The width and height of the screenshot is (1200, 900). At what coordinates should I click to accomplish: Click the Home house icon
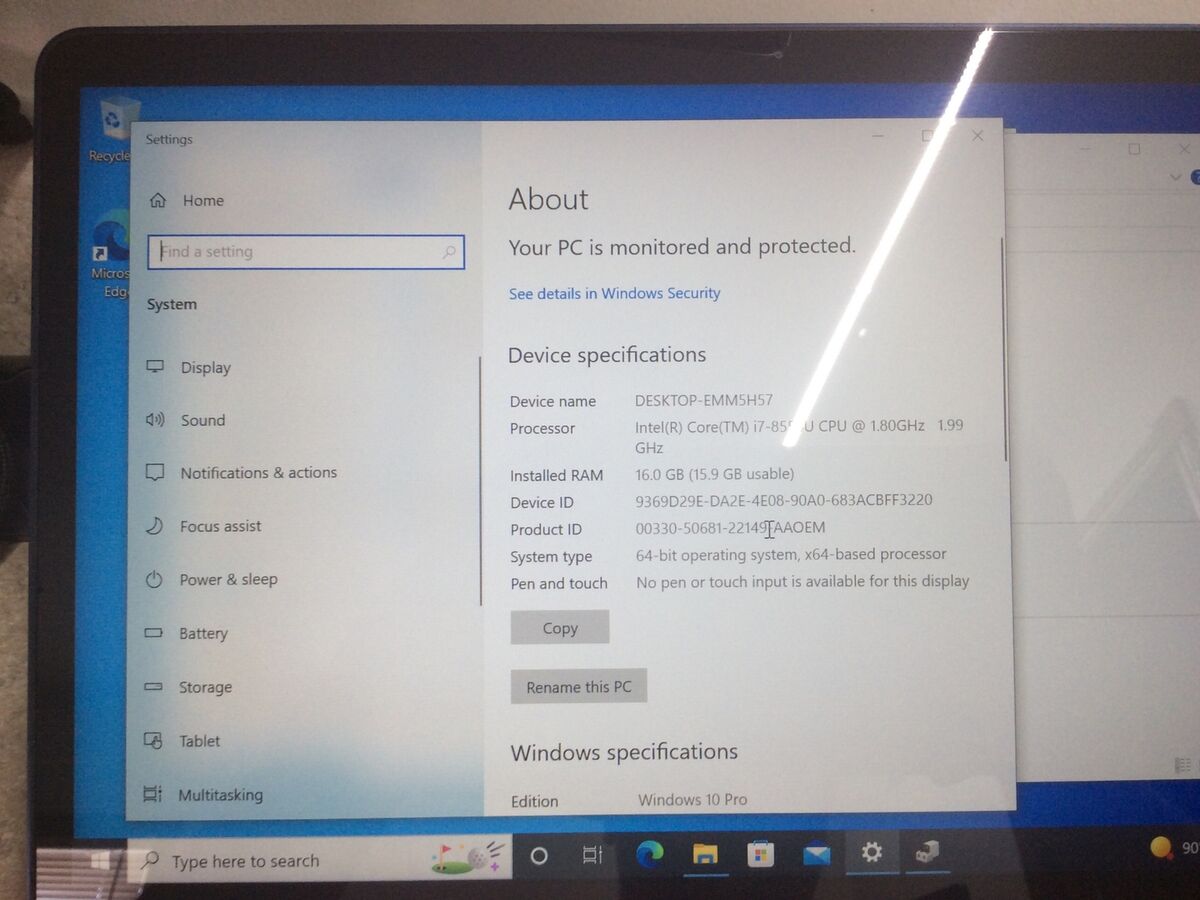[157, 200]
